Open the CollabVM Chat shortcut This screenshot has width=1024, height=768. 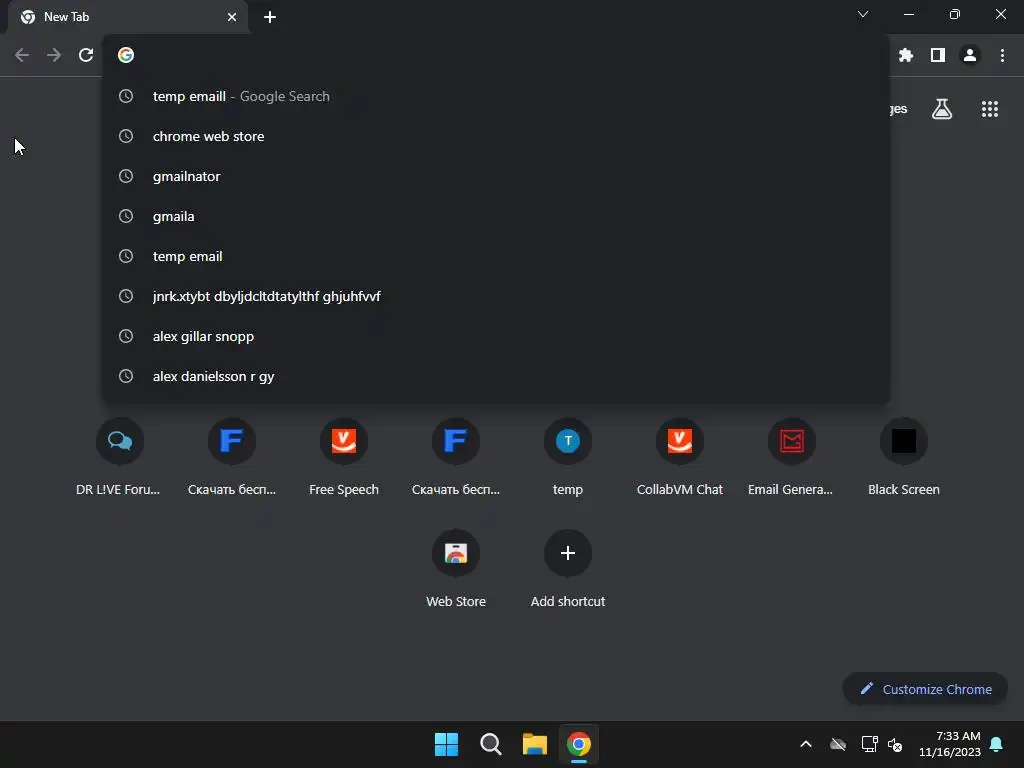680,458
